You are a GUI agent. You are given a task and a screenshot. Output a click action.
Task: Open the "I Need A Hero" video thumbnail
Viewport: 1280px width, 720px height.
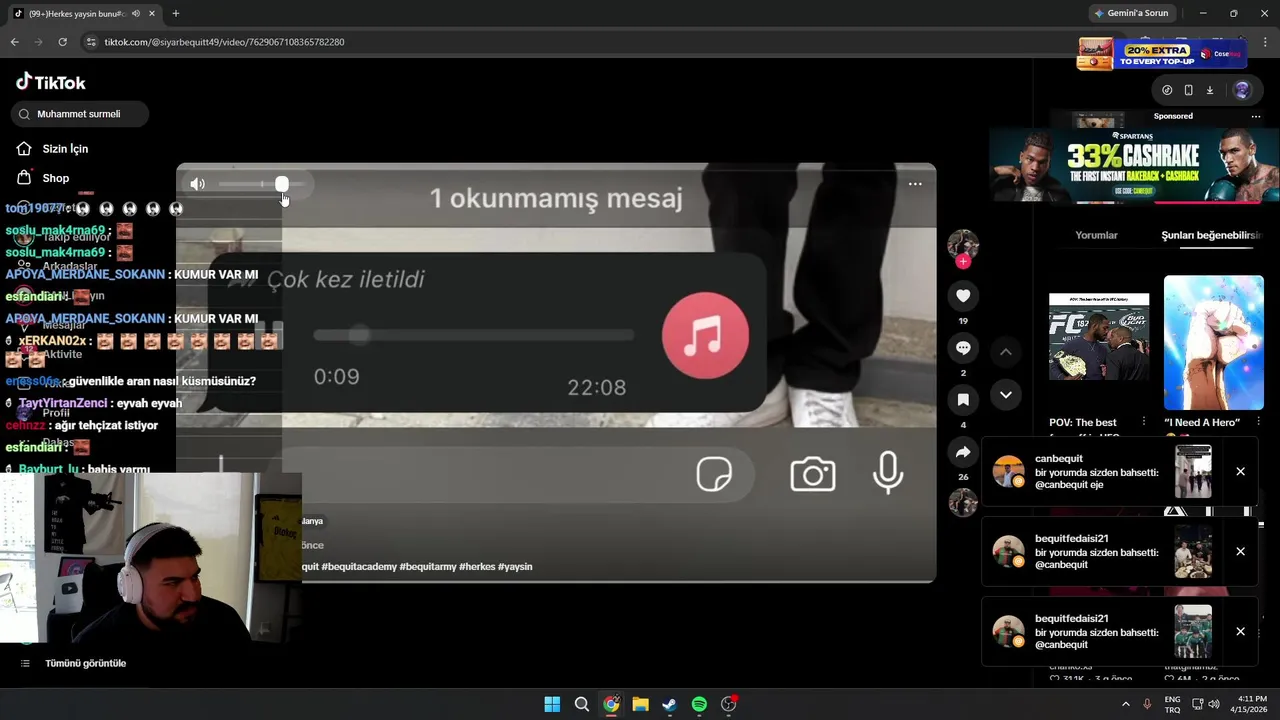click(x=1214, y=342)
